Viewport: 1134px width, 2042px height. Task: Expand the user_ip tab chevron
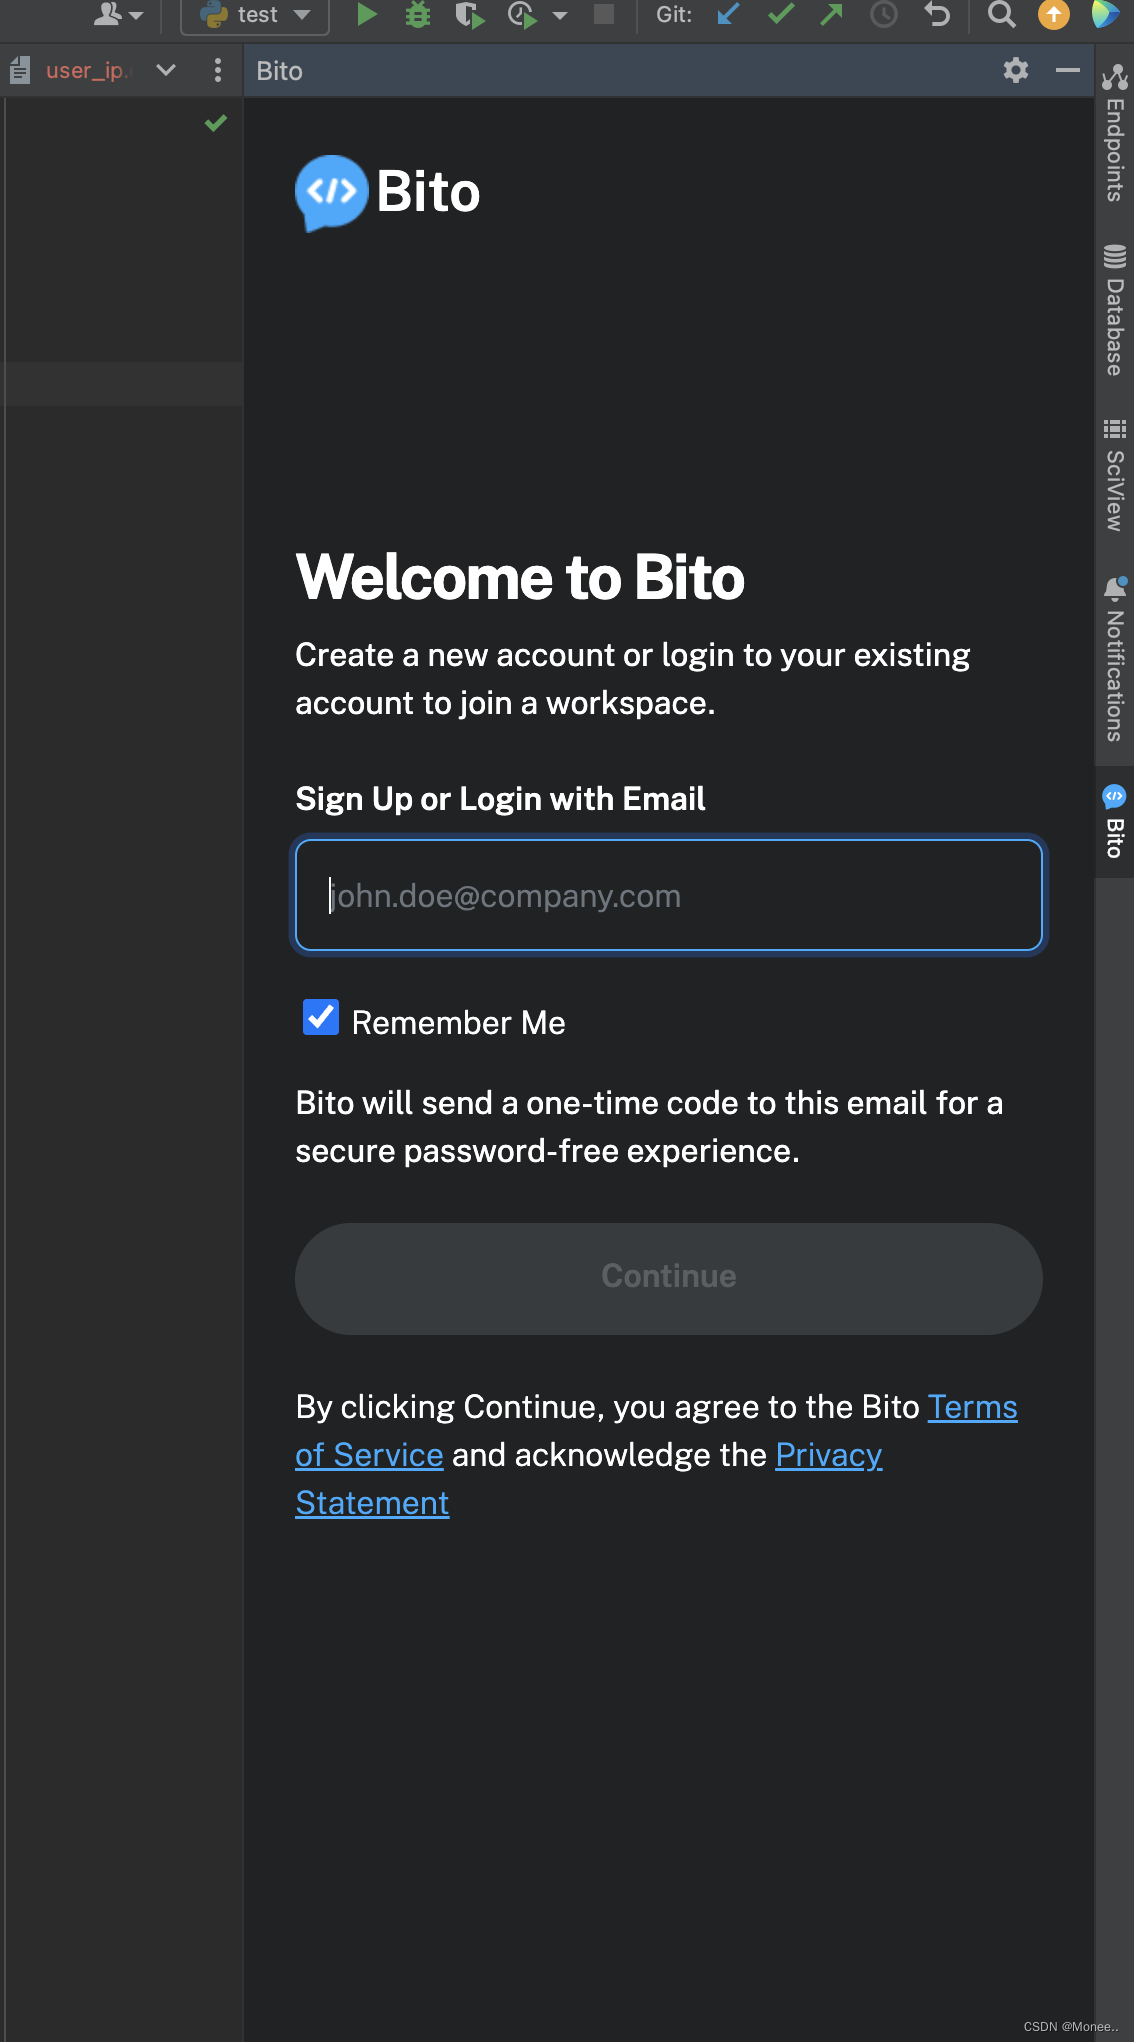tap(165, 70)
